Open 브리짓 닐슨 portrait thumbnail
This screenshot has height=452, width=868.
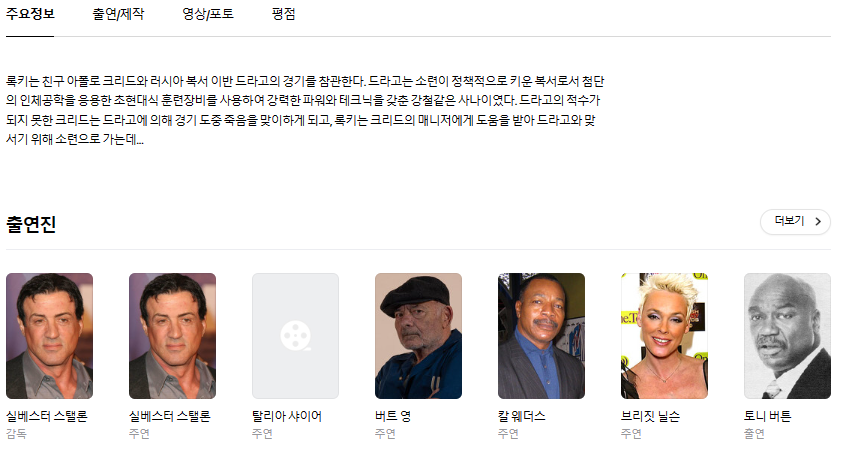664,336
